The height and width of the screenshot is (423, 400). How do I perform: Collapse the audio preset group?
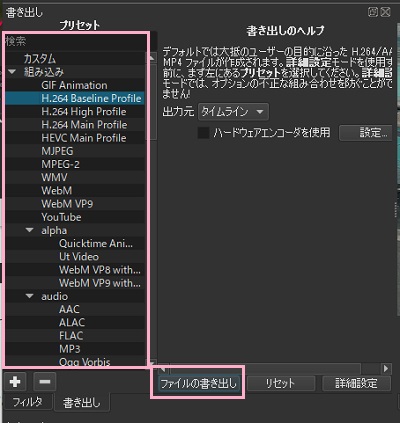pyautogui.click(x=30, y=296)
